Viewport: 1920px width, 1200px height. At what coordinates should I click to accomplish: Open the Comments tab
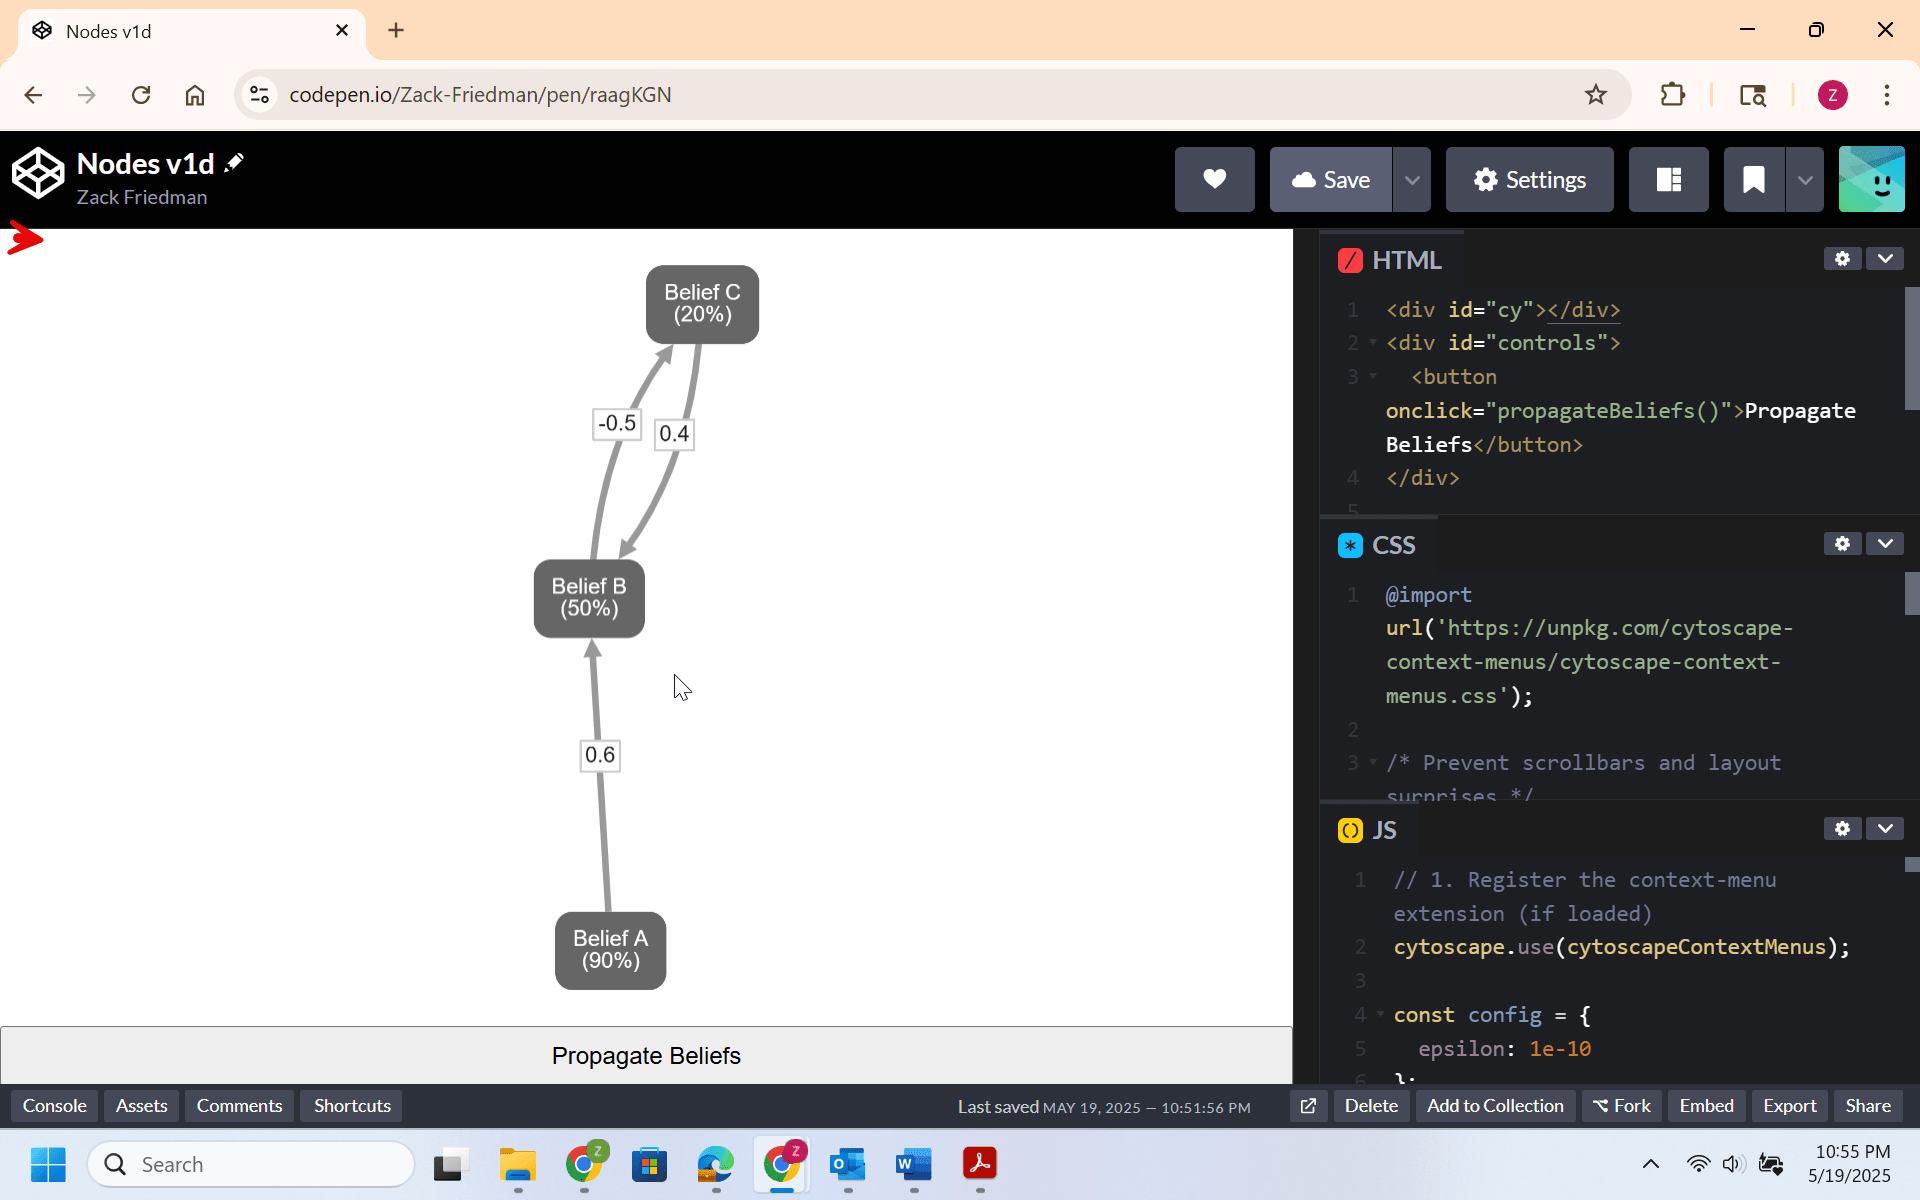tap(239, 1106)
